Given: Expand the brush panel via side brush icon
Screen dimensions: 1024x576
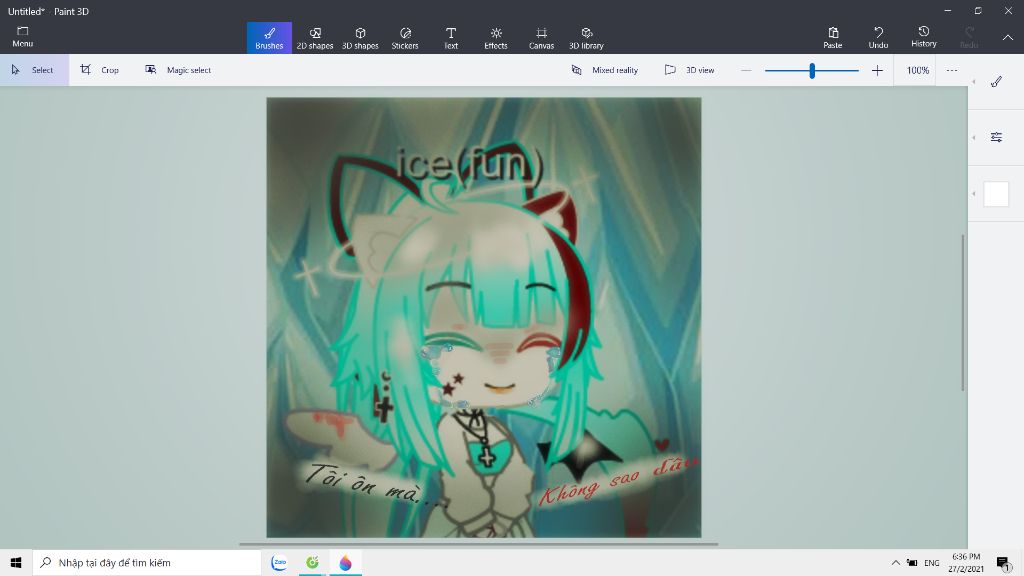Looking at the screenshot, I should [996, 82].
